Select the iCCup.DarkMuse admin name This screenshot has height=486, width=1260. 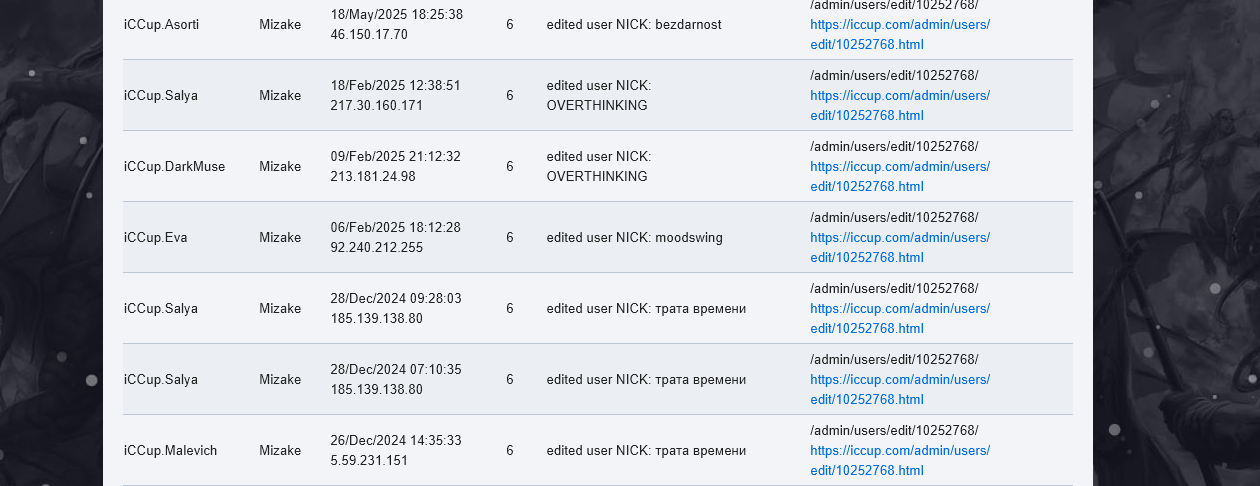click(x=174, y=166)
